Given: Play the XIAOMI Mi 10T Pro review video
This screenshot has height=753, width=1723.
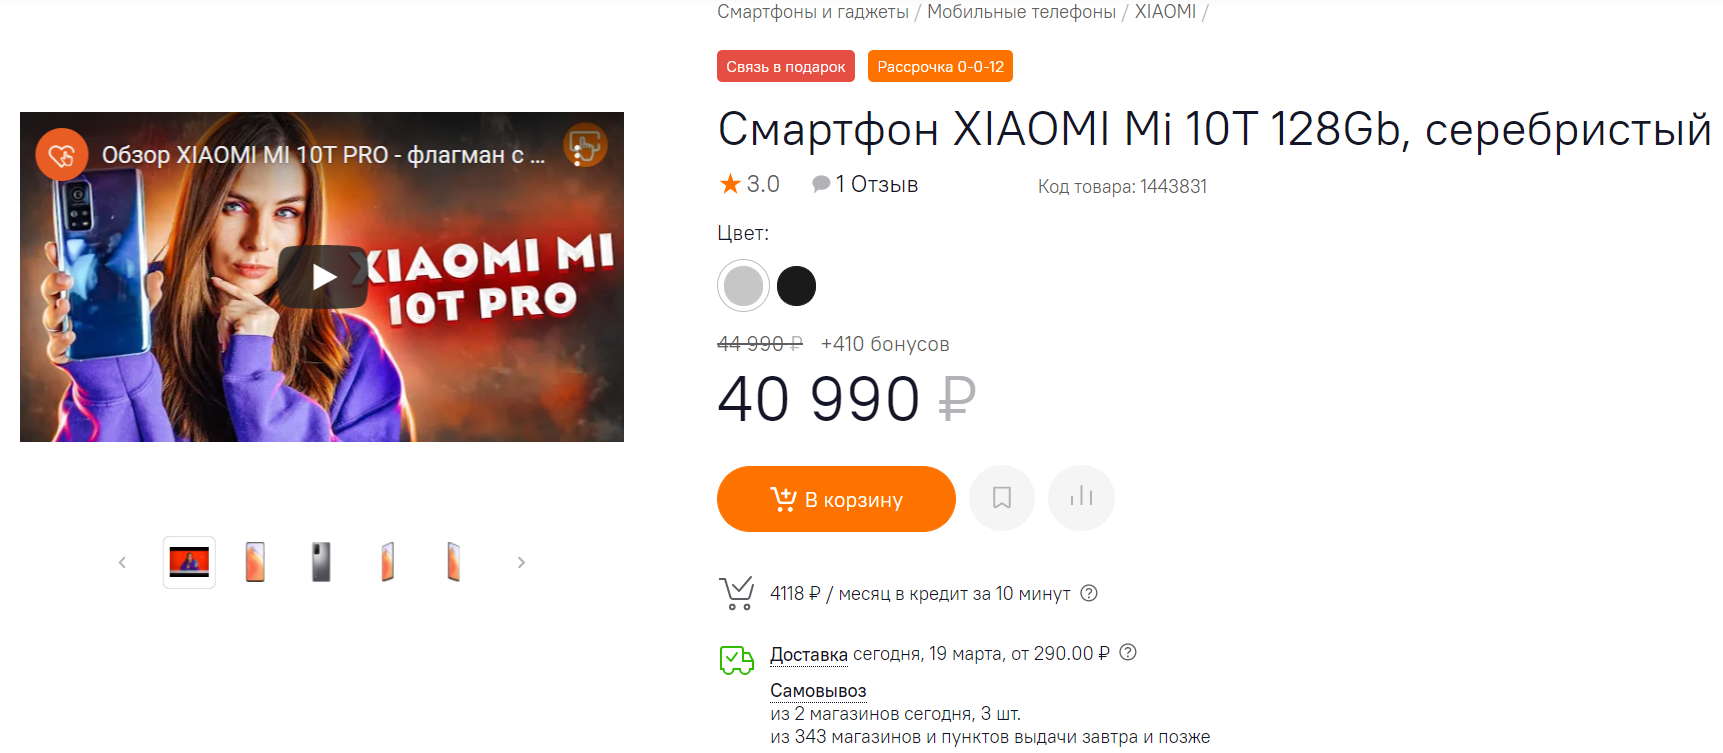Looking at the screenshot, I should click(323, 277).
